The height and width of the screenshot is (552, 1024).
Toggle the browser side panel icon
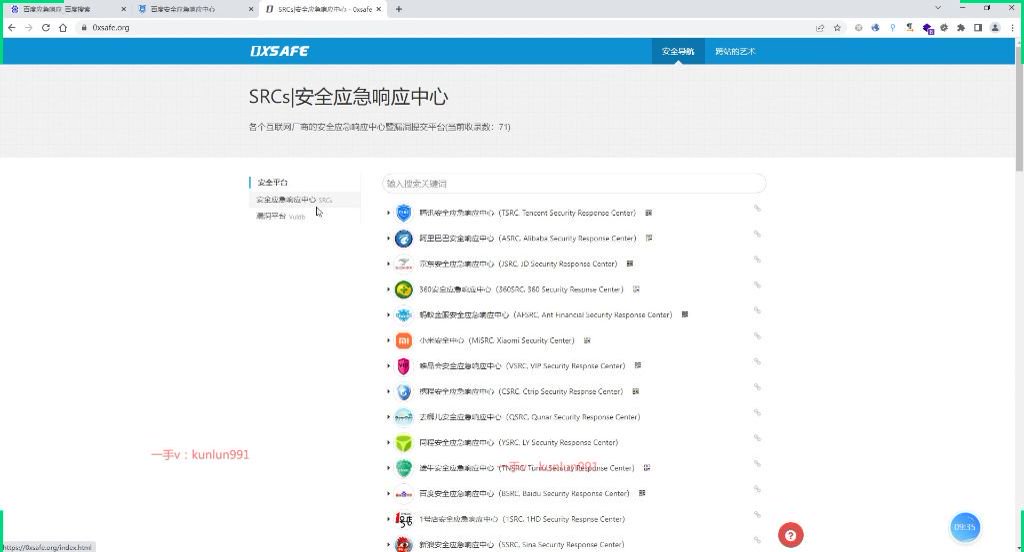(x=978, y=28)
